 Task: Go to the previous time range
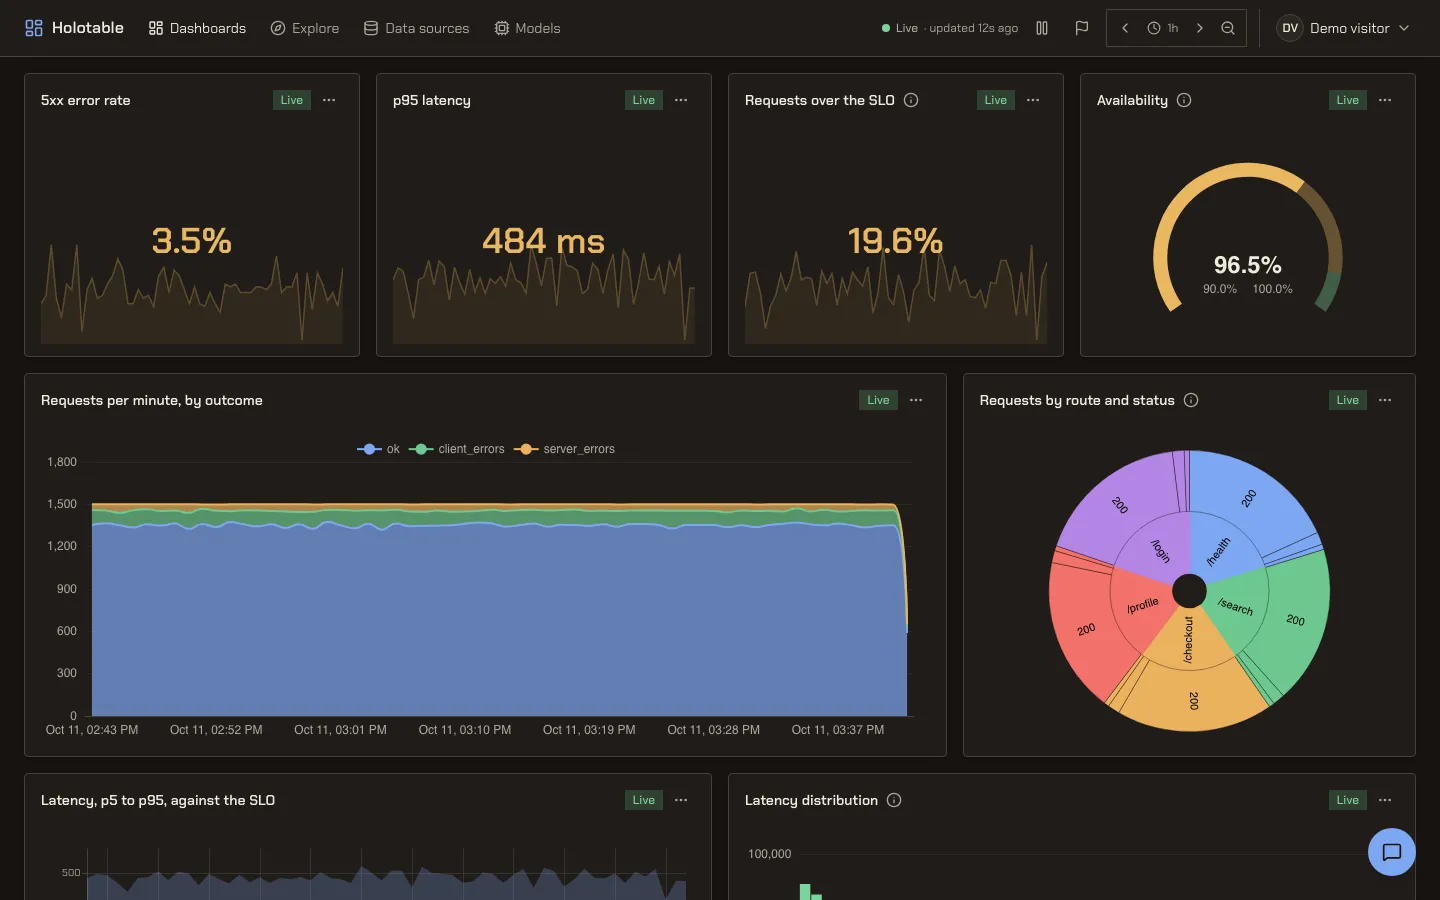coord(1125,28)
